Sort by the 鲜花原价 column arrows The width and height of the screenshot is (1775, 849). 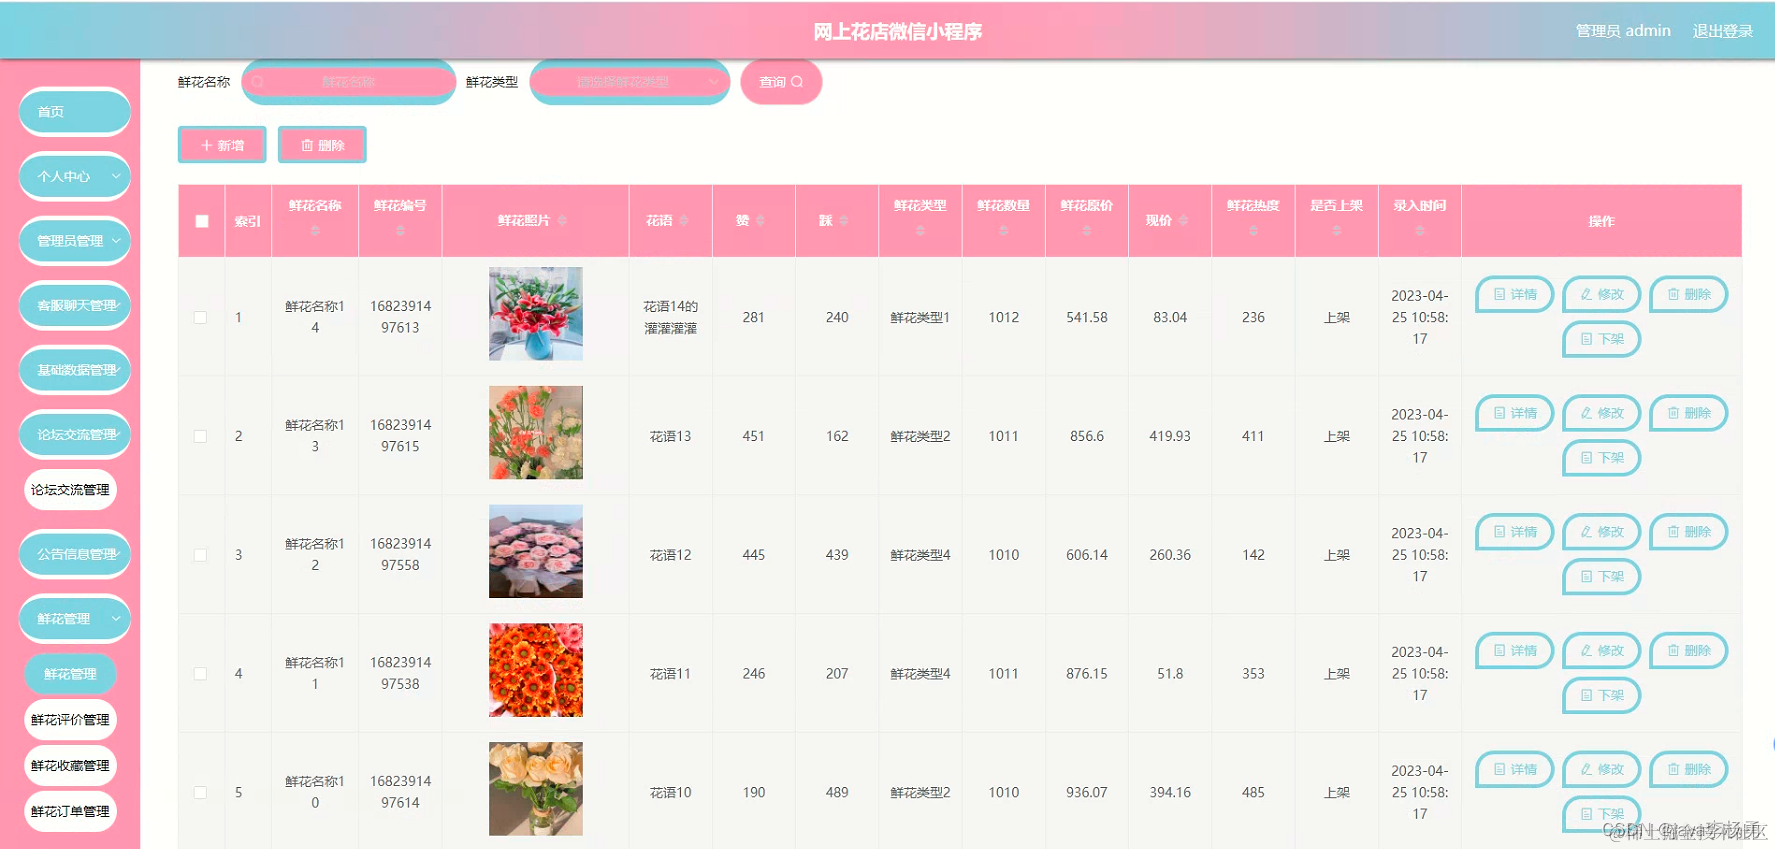[x=1087, y=230]
